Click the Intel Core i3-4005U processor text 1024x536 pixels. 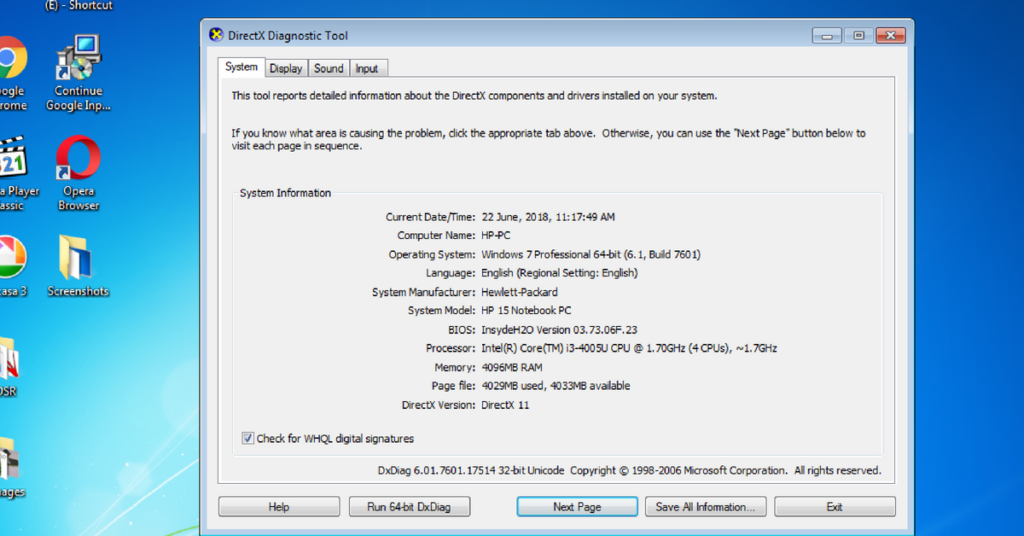coord(629,349)
